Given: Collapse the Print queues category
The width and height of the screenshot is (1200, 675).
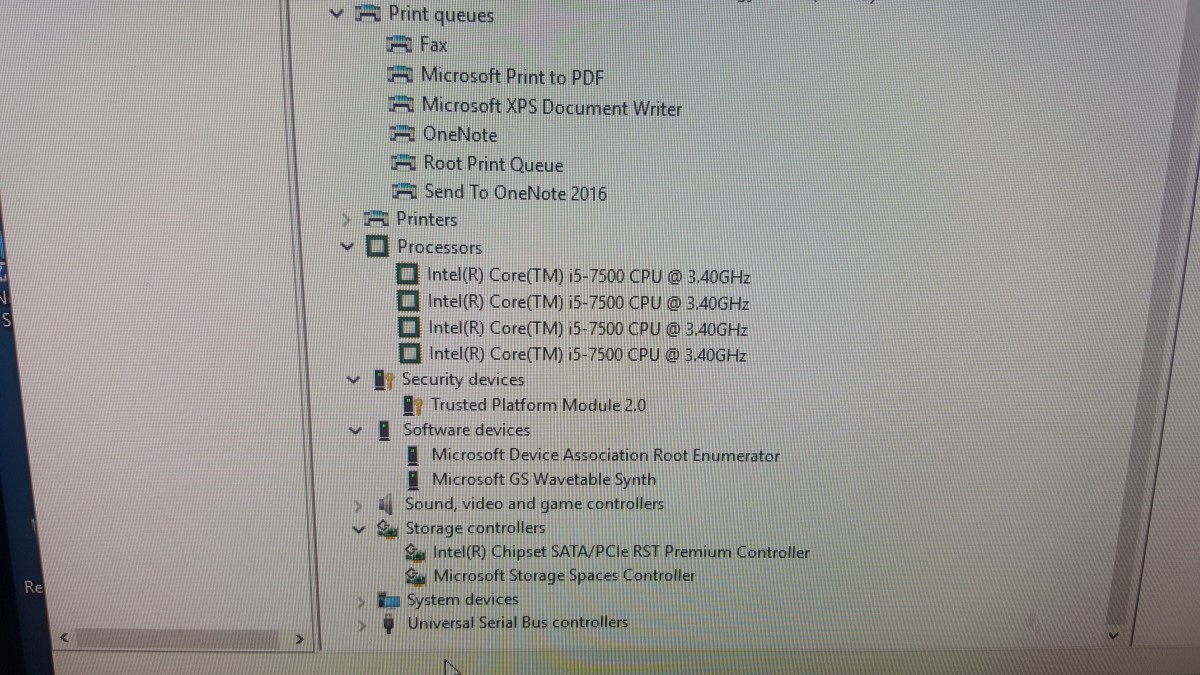Looking at the screenshot, I should [x=336, y=14].
